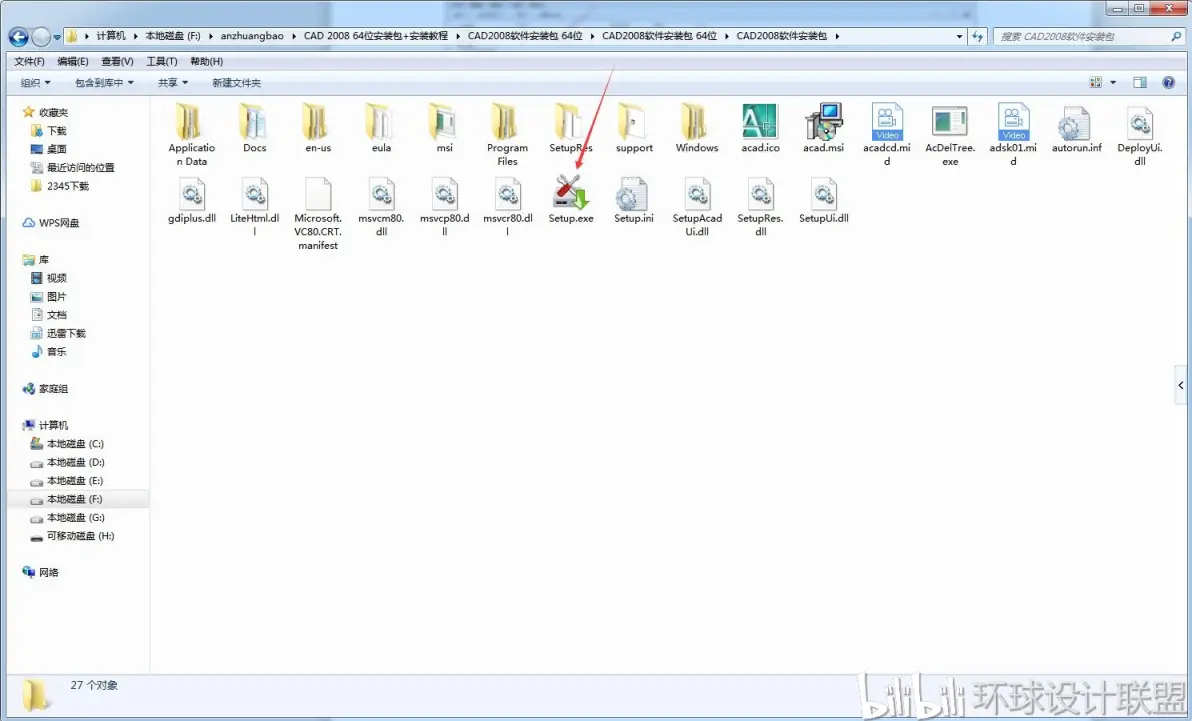Select the Program Files folder

507,122
